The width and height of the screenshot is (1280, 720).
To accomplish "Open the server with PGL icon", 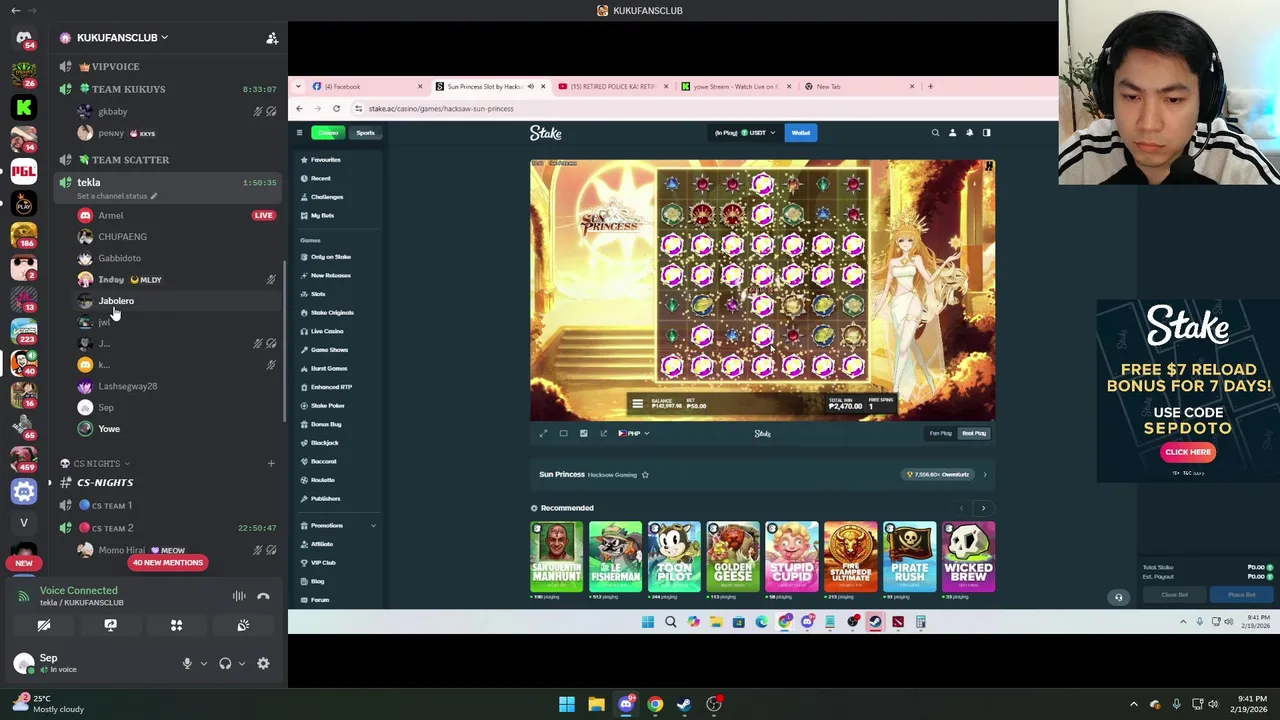I will [x=24, y=171].
